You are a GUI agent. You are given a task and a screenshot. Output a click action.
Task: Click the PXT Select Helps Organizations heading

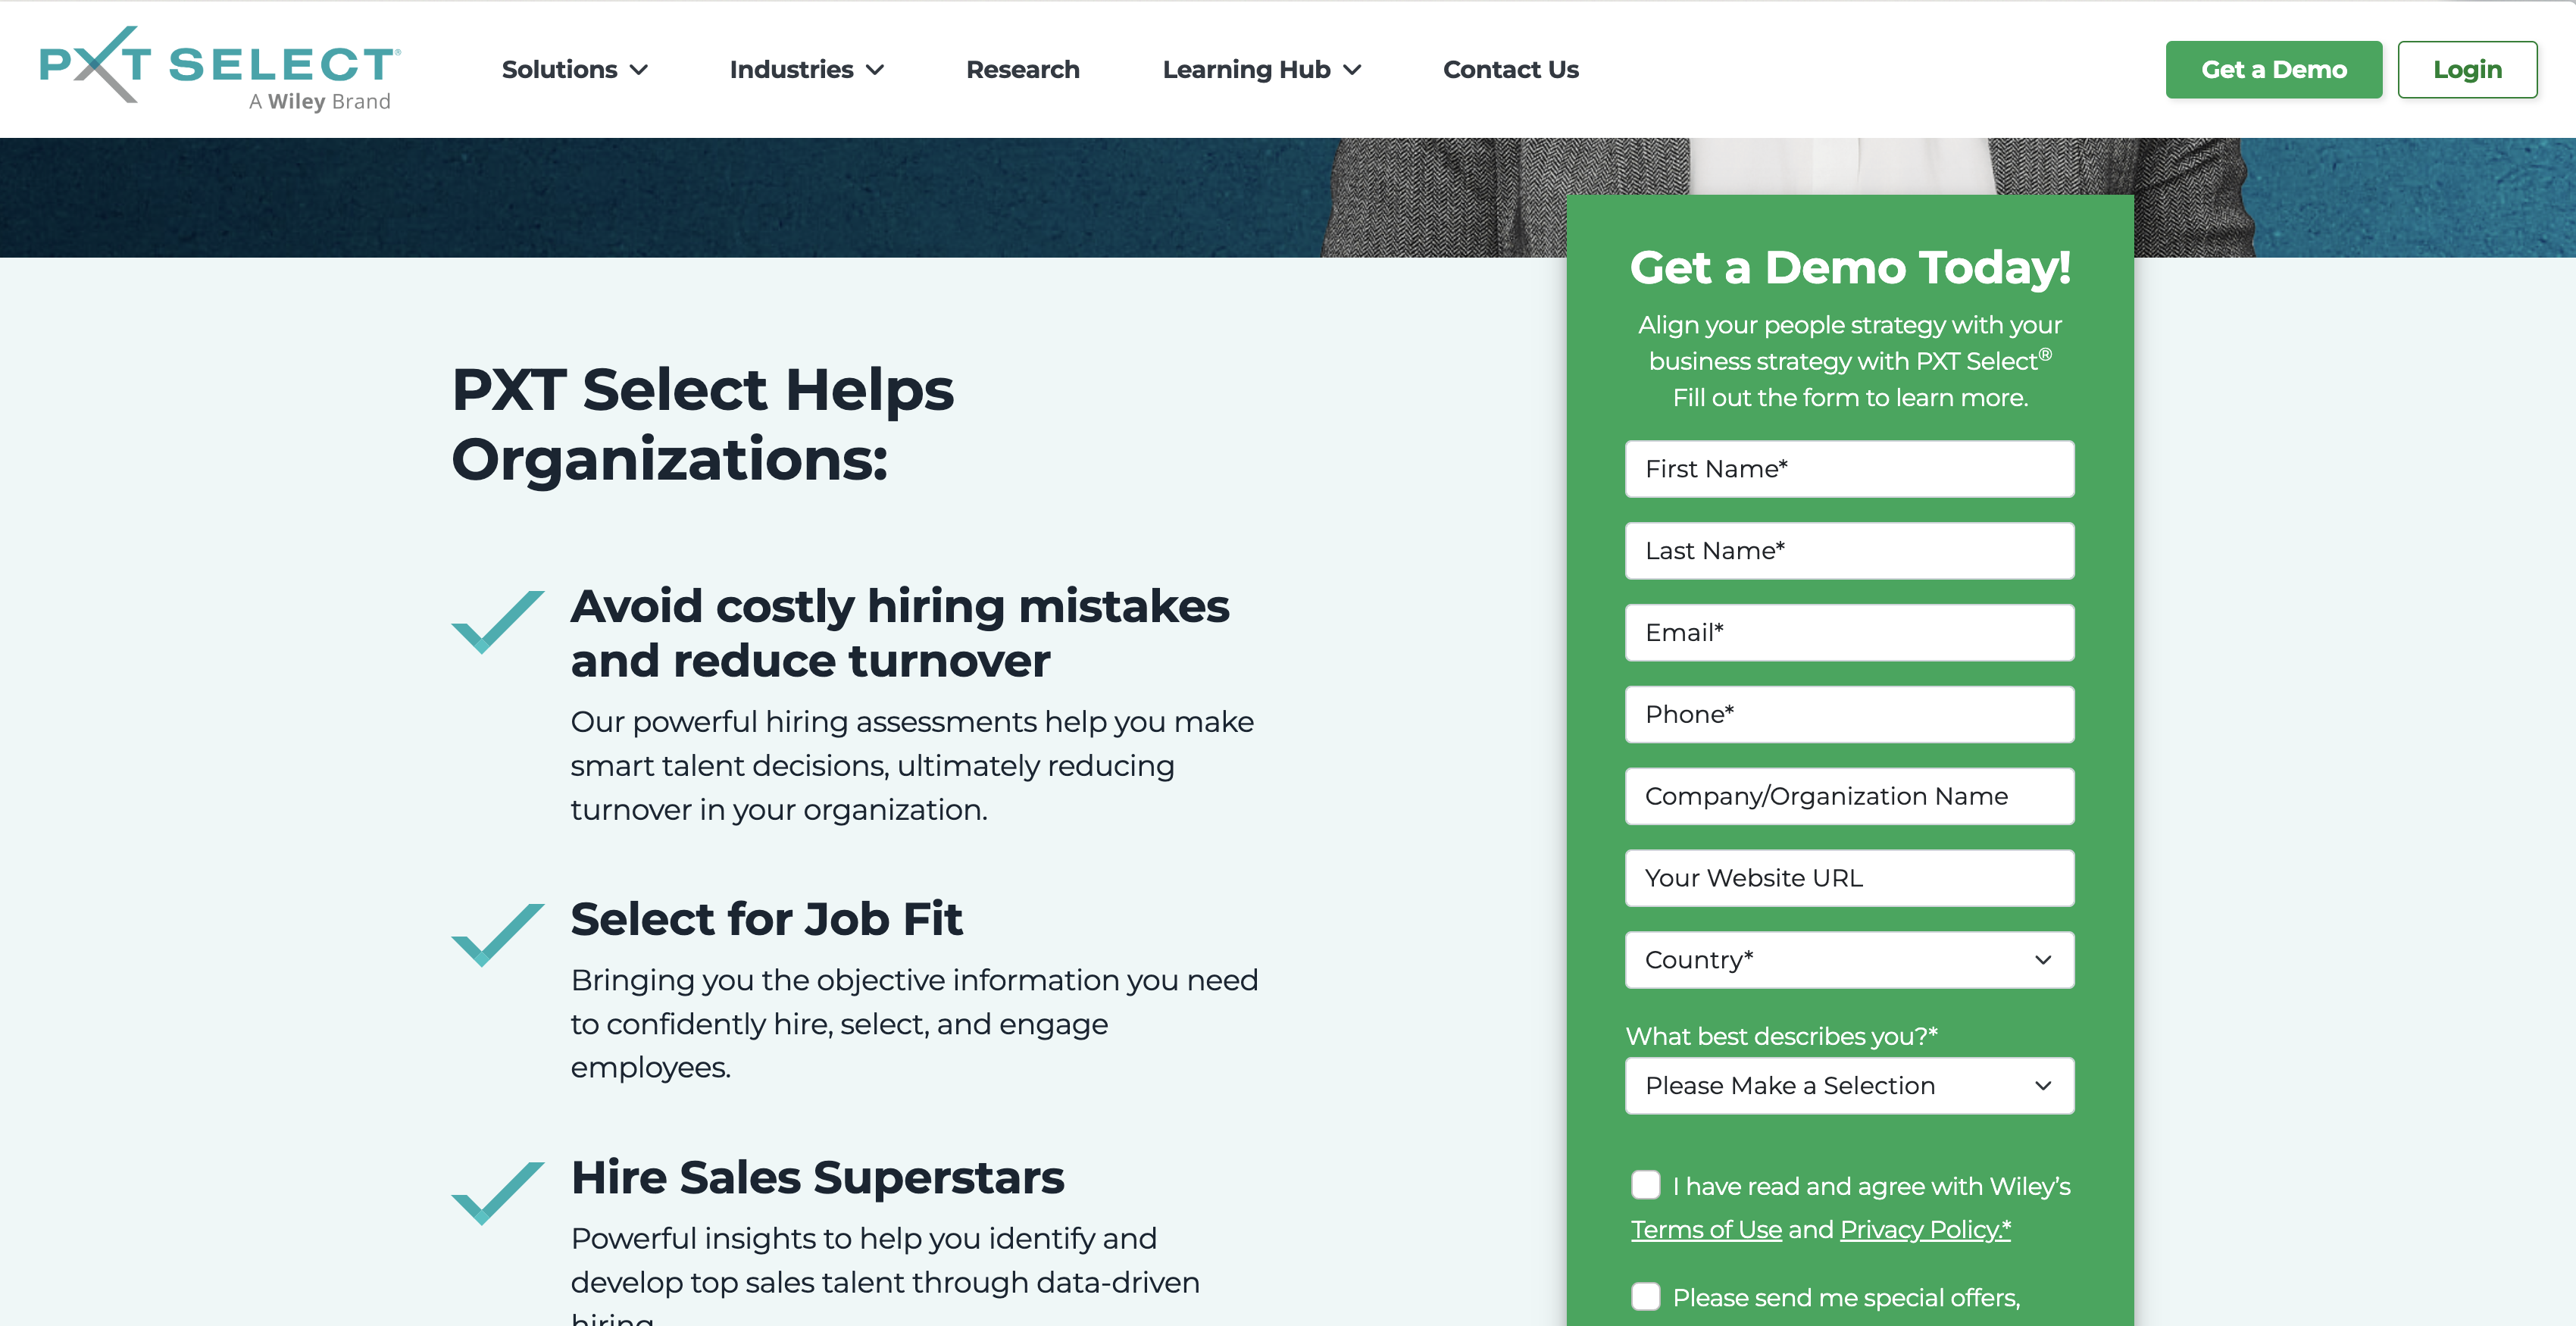(702, 424)
